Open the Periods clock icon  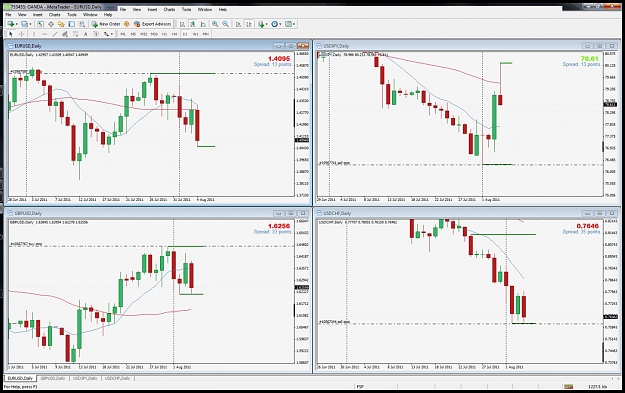point(275,24)
